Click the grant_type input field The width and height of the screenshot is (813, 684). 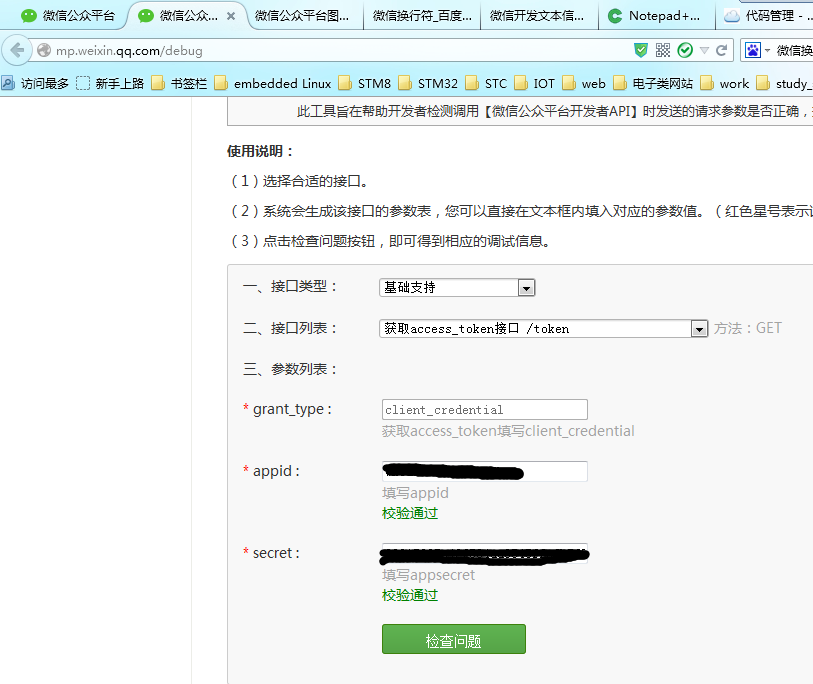point(484,410)
